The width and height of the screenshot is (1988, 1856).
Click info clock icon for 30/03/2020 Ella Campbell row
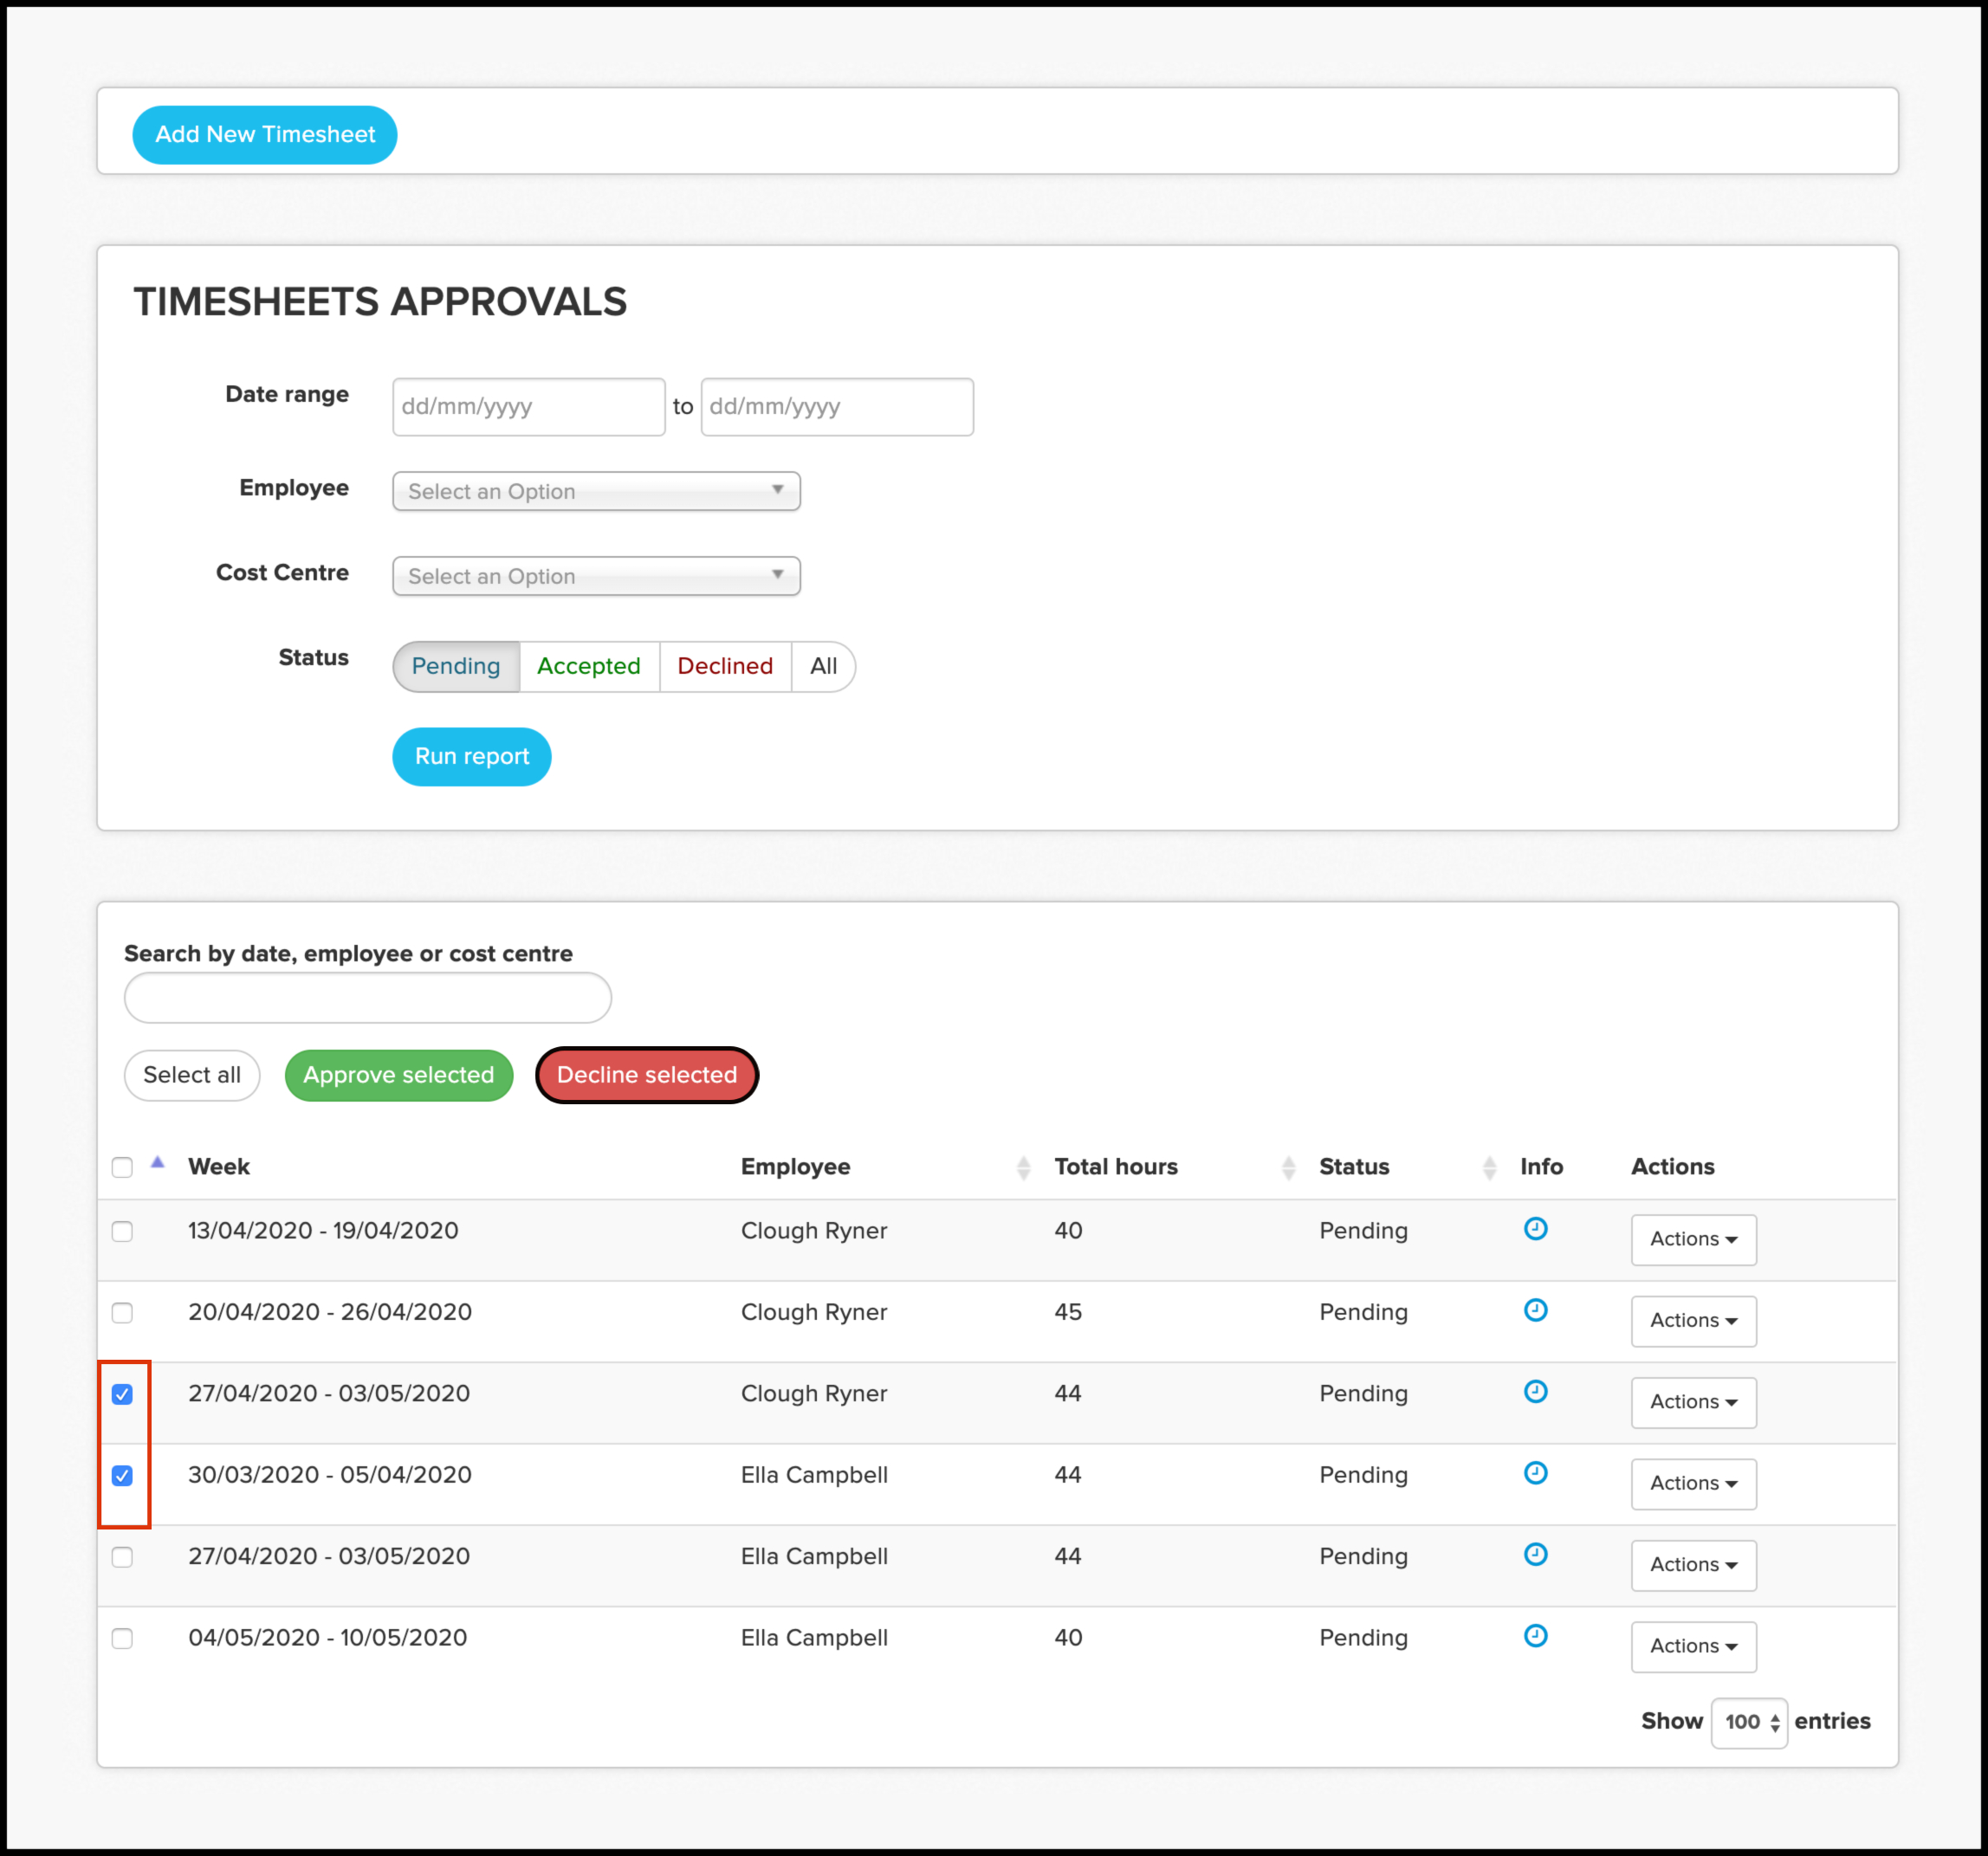[x=1535, y=1472]
